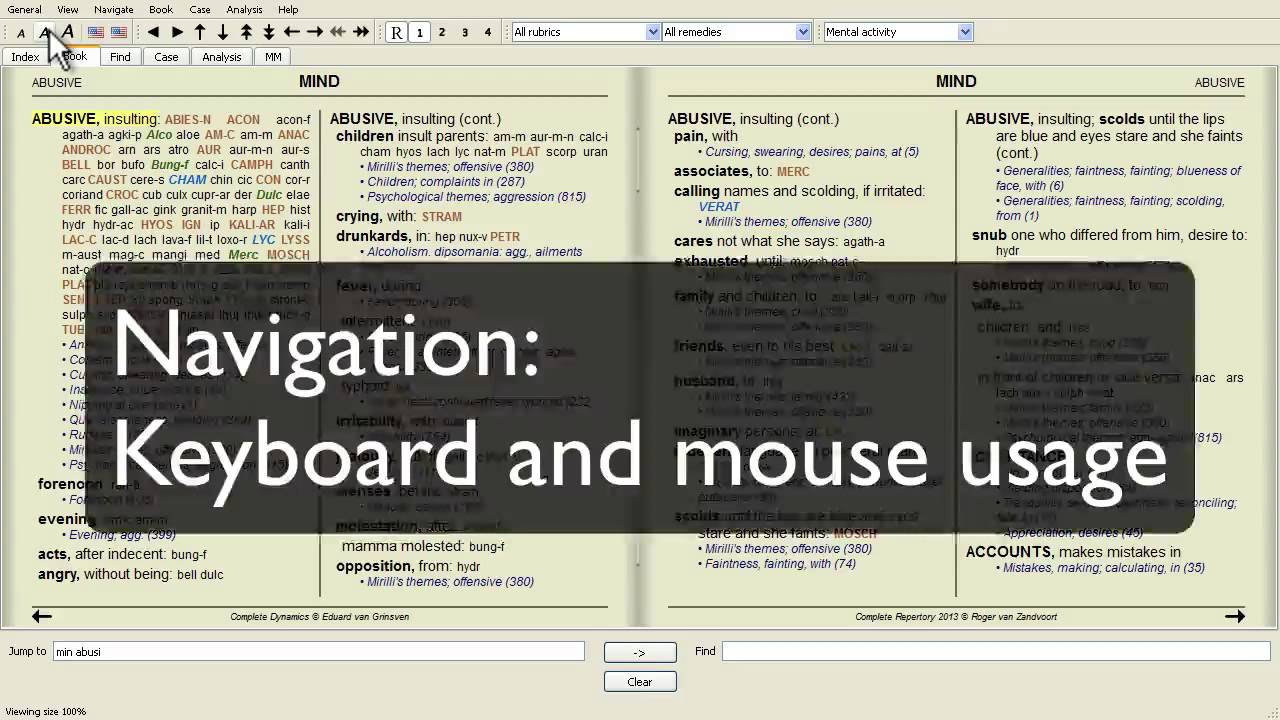Viewport: 1280px width, 720px height.
Task: Click the Clear button
Action: click(x=640, y=682)
